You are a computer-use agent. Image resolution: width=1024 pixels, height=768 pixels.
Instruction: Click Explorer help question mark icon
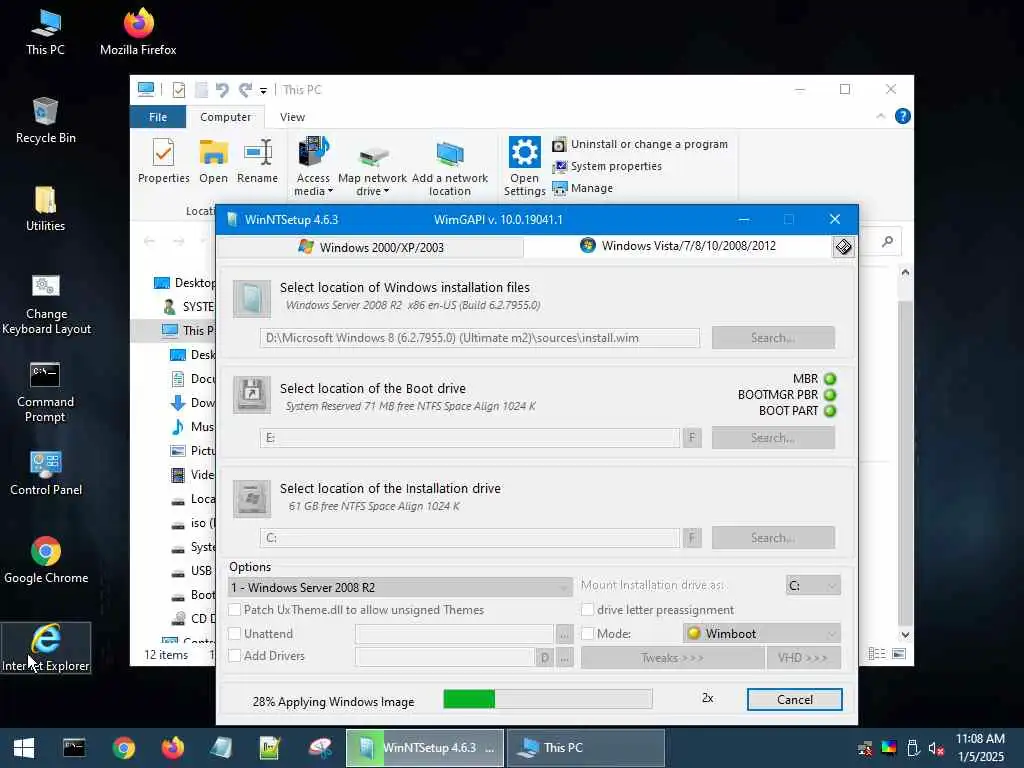903,116
